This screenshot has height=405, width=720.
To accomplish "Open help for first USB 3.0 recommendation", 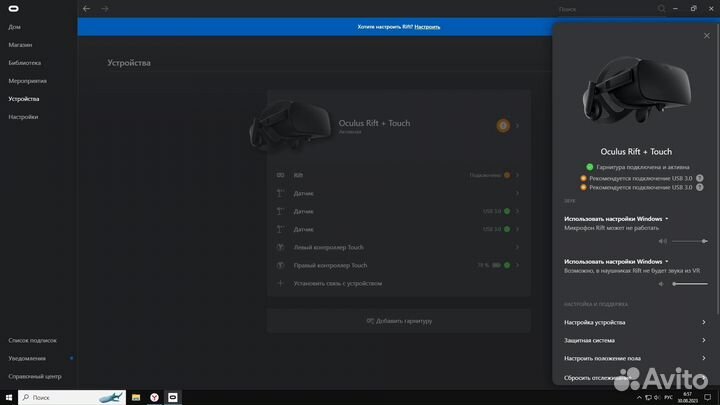I will point(699,178).
